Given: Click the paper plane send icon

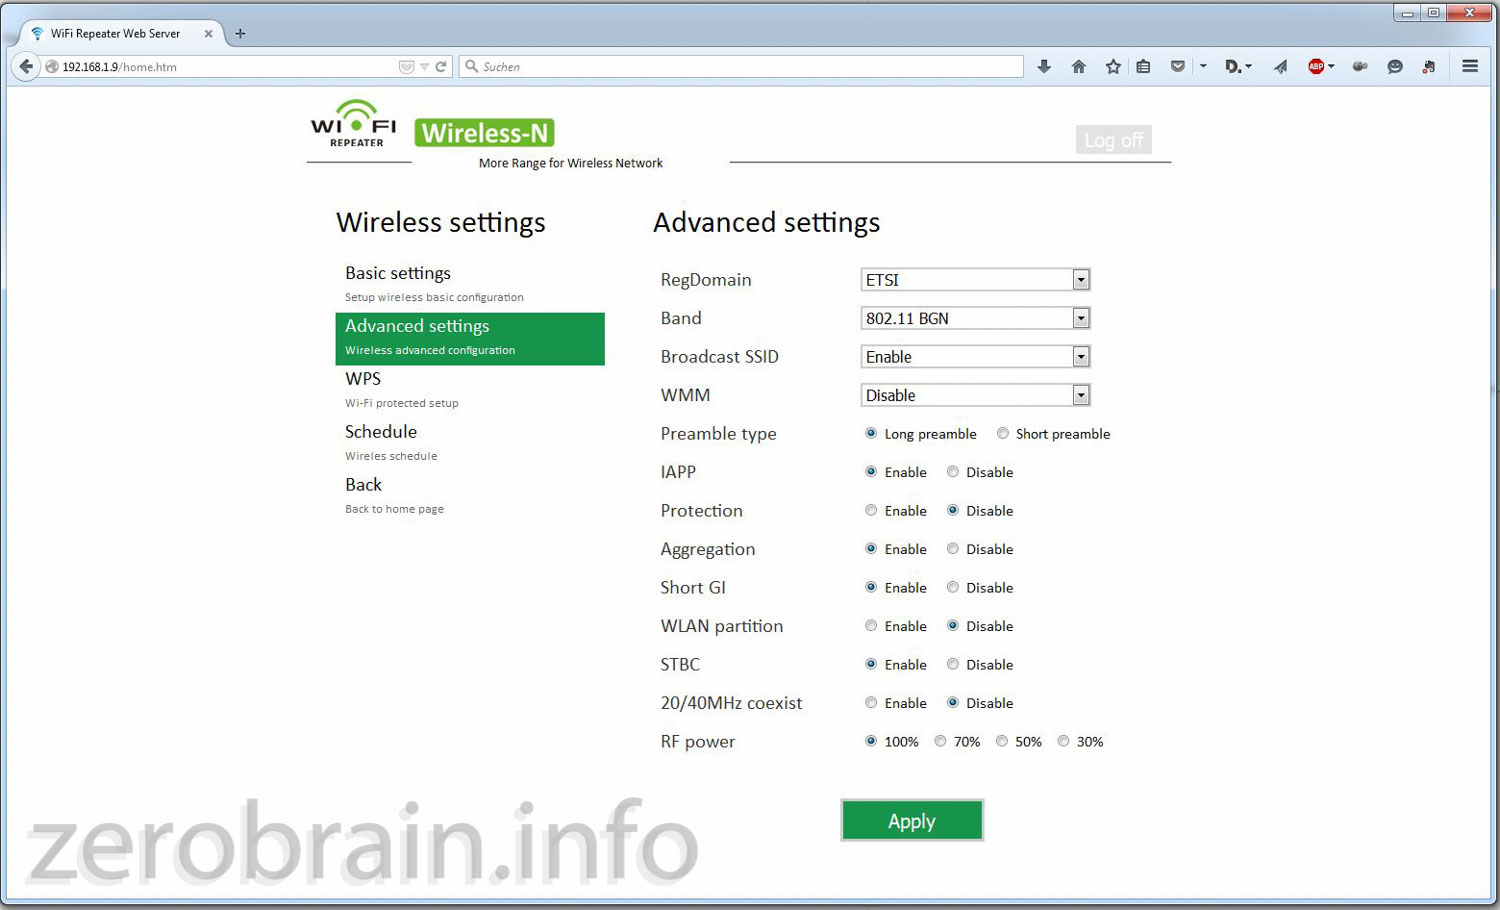Looking at the screenshot, I should click(x=1280, y=67).
